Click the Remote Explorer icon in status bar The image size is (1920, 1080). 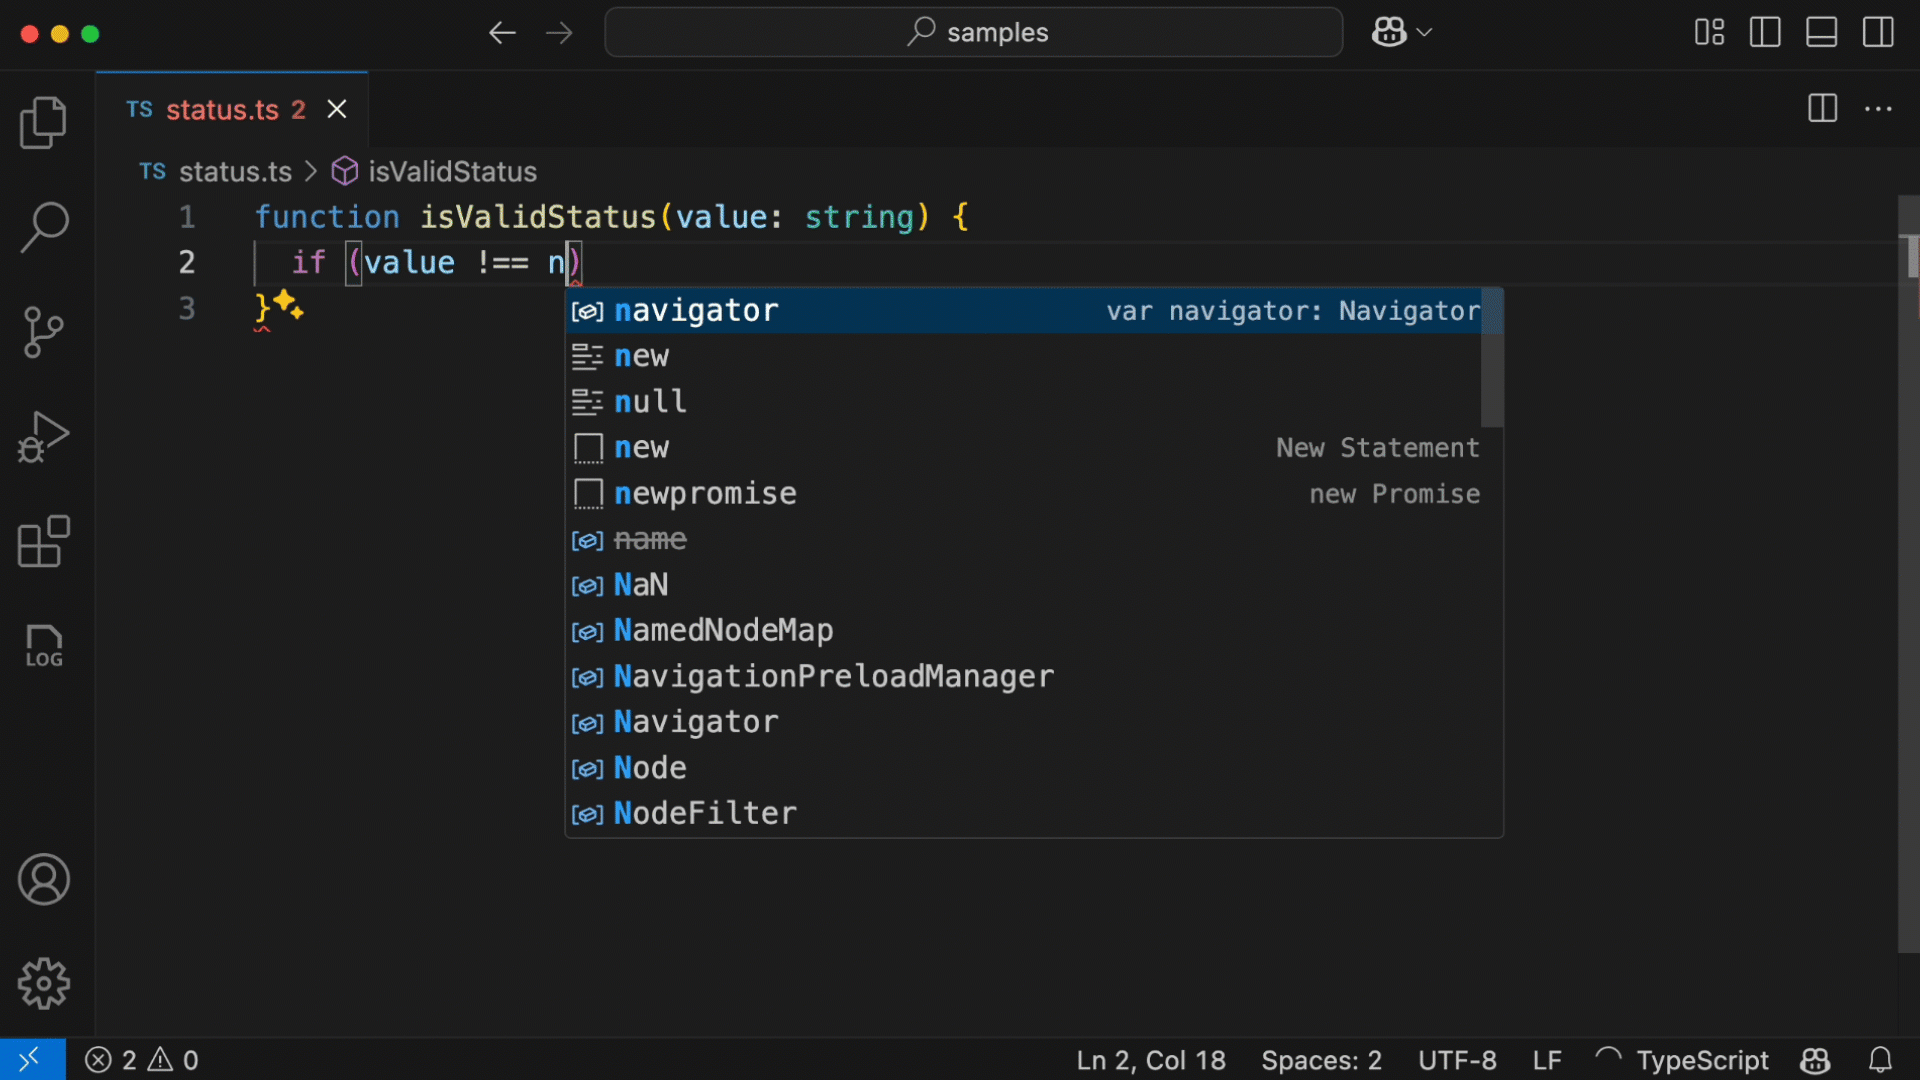(28, 1059)
